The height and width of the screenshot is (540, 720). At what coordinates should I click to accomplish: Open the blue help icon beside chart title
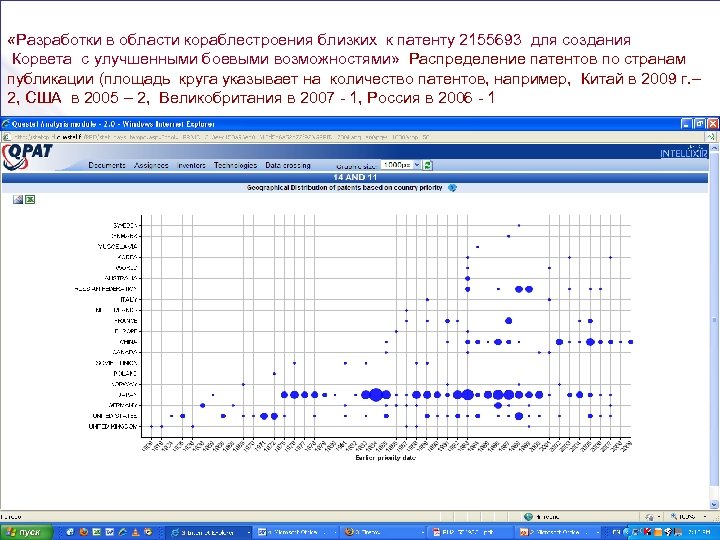[452, 188]
